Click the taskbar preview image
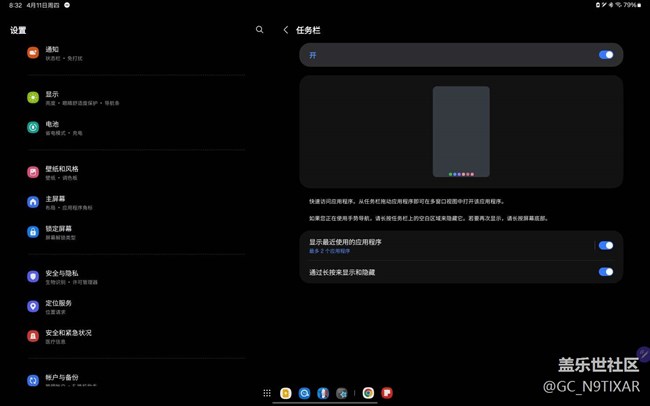Image resolution: width=650 pixels, height=406 pixels. (x=461, y=132)
